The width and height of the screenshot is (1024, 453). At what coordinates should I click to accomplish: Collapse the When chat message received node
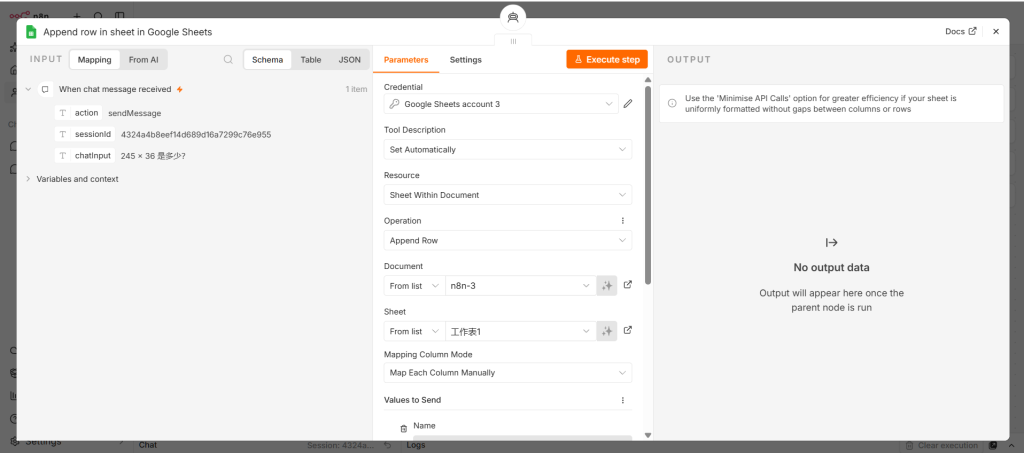[x=28, y=89]
